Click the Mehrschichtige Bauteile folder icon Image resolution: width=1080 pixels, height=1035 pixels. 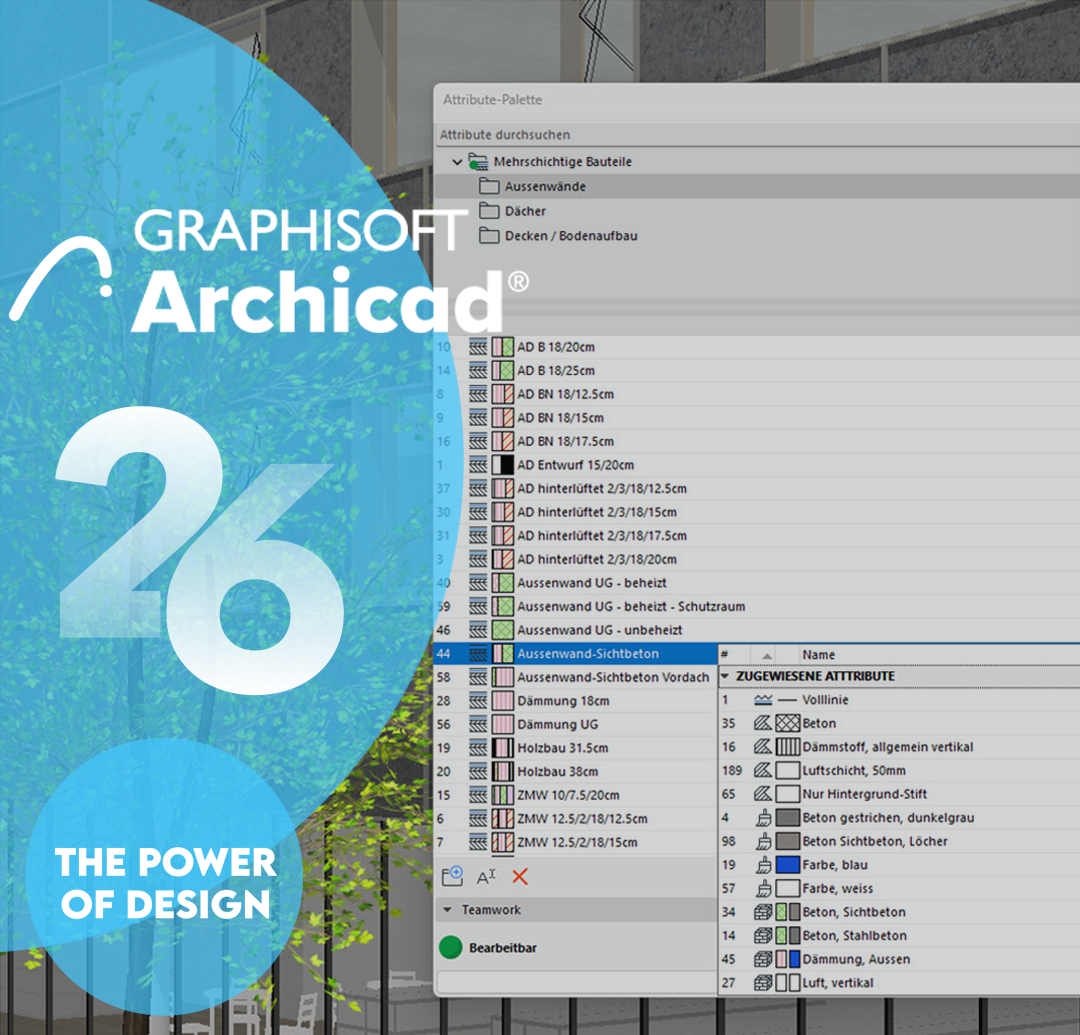(x=478, y=162)
